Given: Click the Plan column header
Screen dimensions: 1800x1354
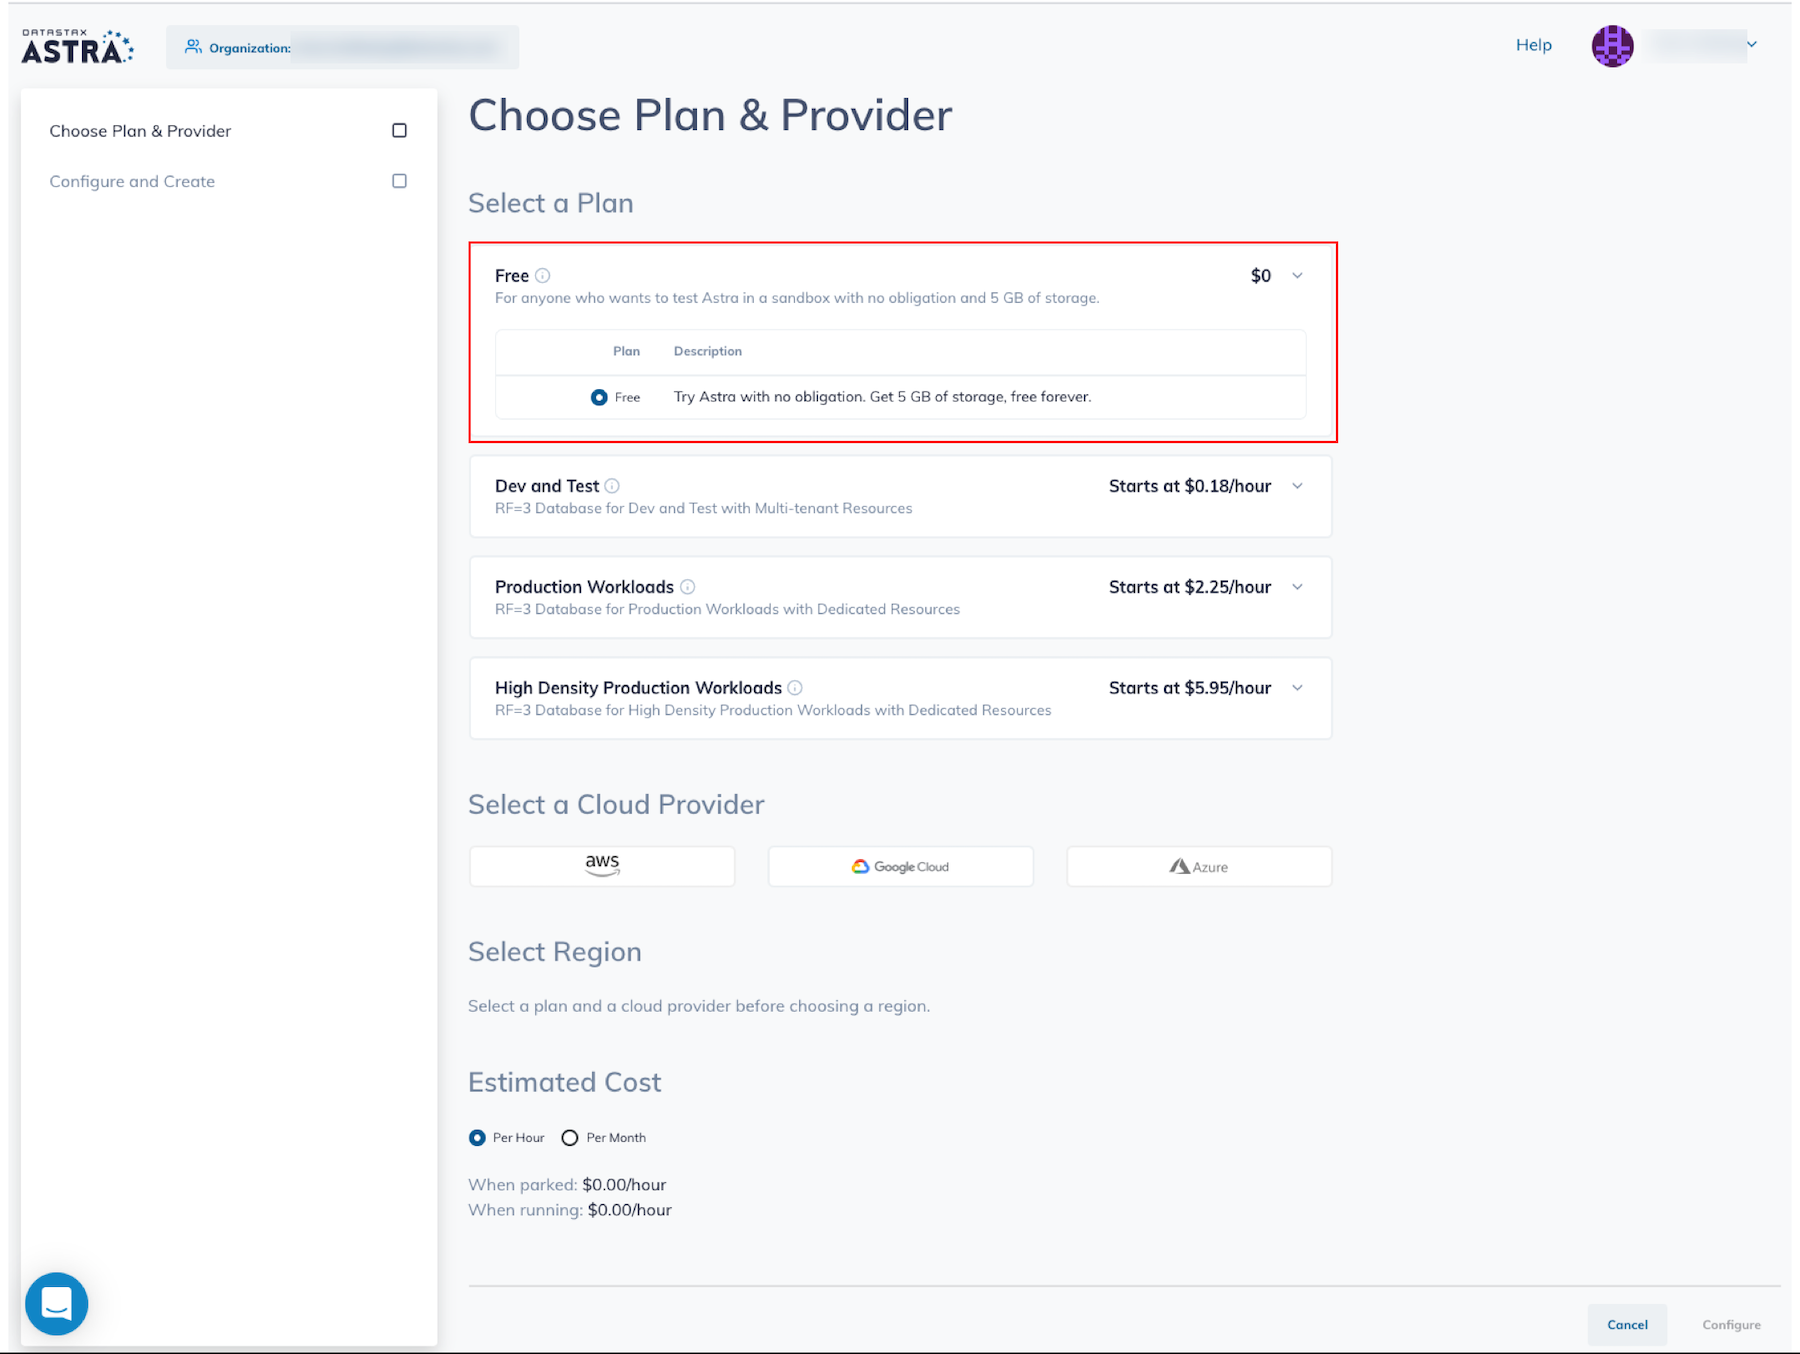Looking at the screenshot, I should [626, 351].
